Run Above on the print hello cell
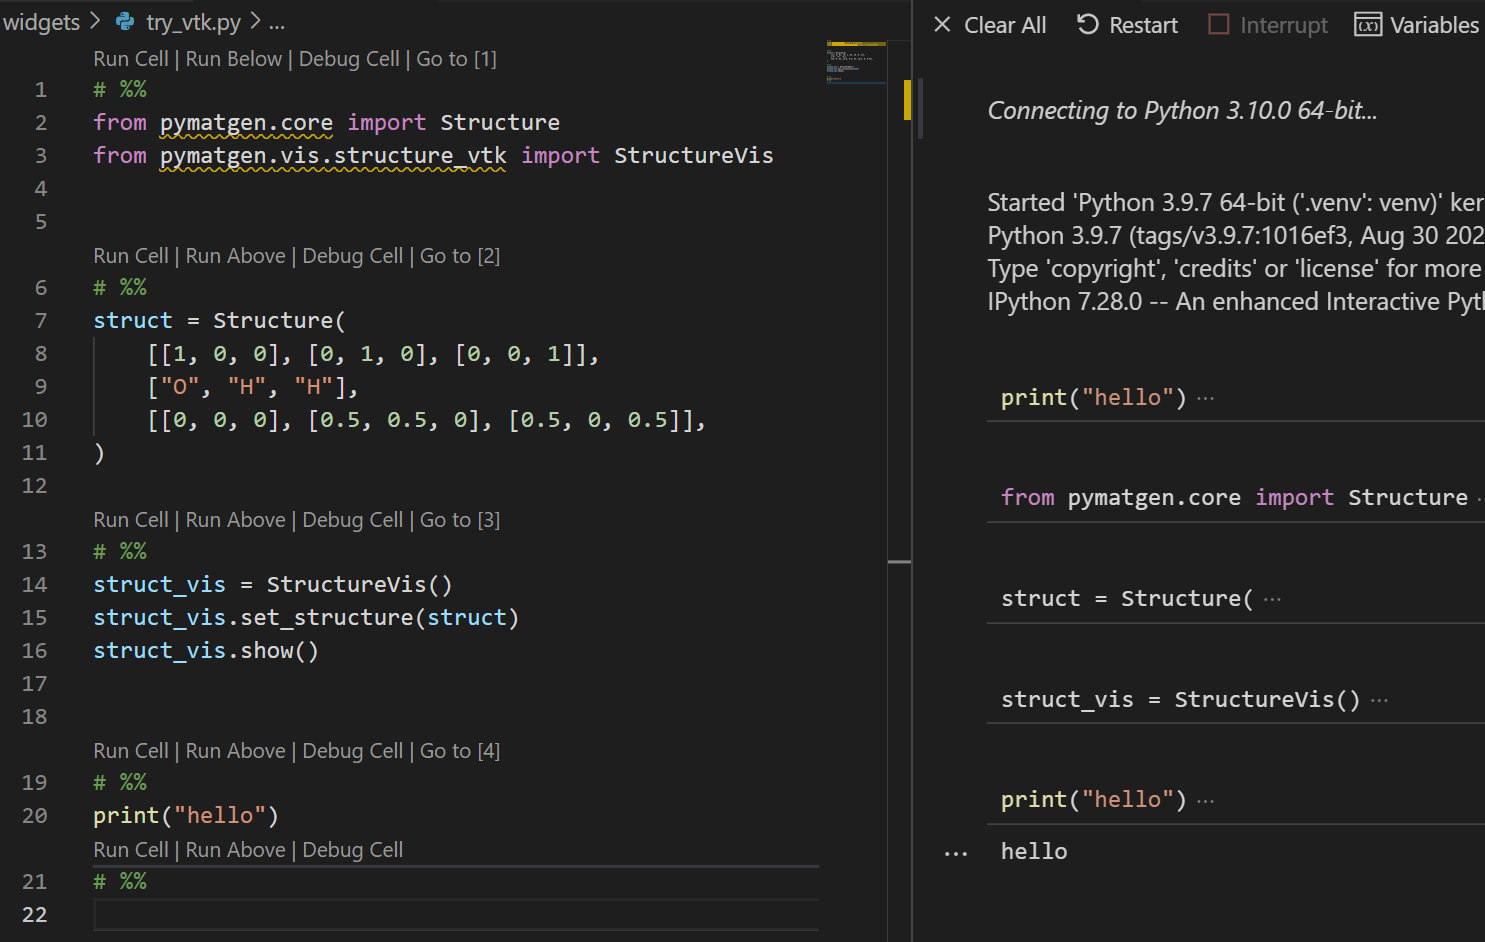Viewport: 1485px width, 942px height. (235, 750)
